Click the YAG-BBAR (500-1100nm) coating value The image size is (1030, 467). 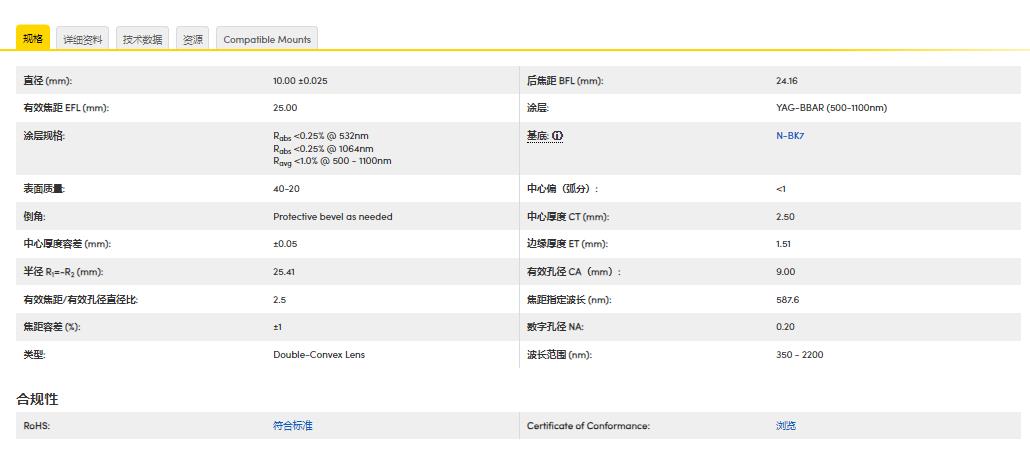831,108
